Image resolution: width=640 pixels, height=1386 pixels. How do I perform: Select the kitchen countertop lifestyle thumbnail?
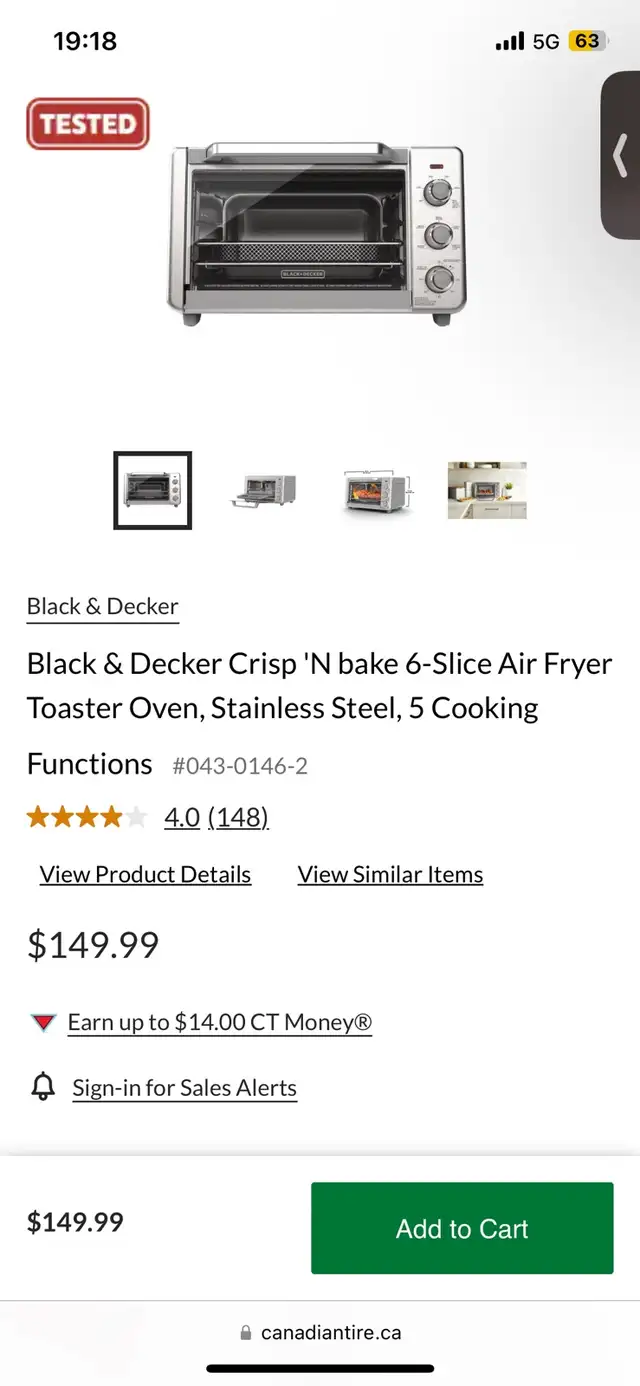(x=486, y=491)
